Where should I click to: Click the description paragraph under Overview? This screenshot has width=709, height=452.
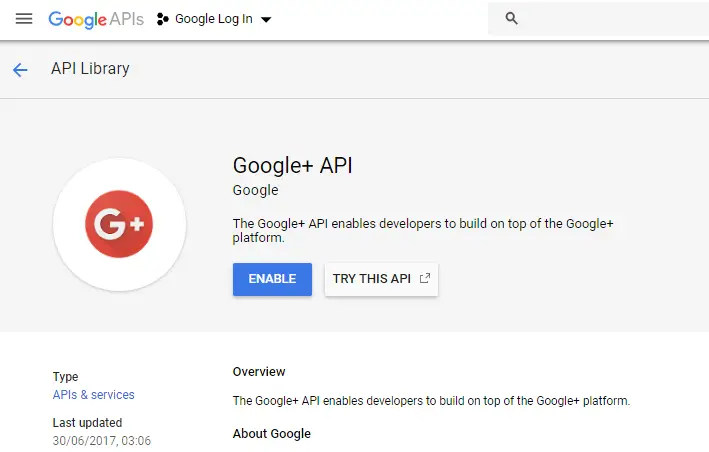[x=431, y=401]
